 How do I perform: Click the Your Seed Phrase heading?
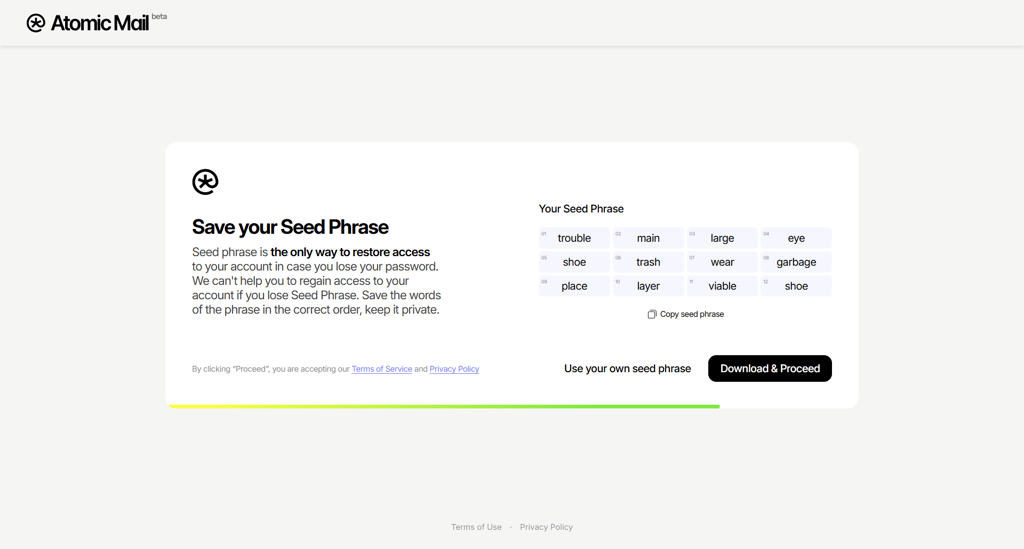581,209
